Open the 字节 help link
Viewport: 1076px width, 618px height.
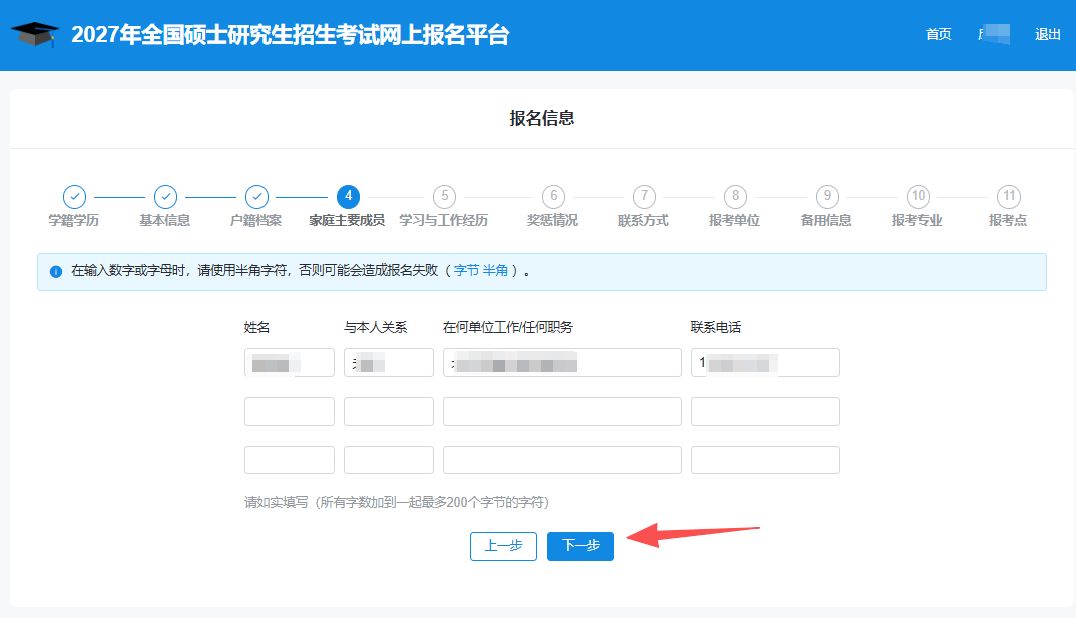[466, 271]
